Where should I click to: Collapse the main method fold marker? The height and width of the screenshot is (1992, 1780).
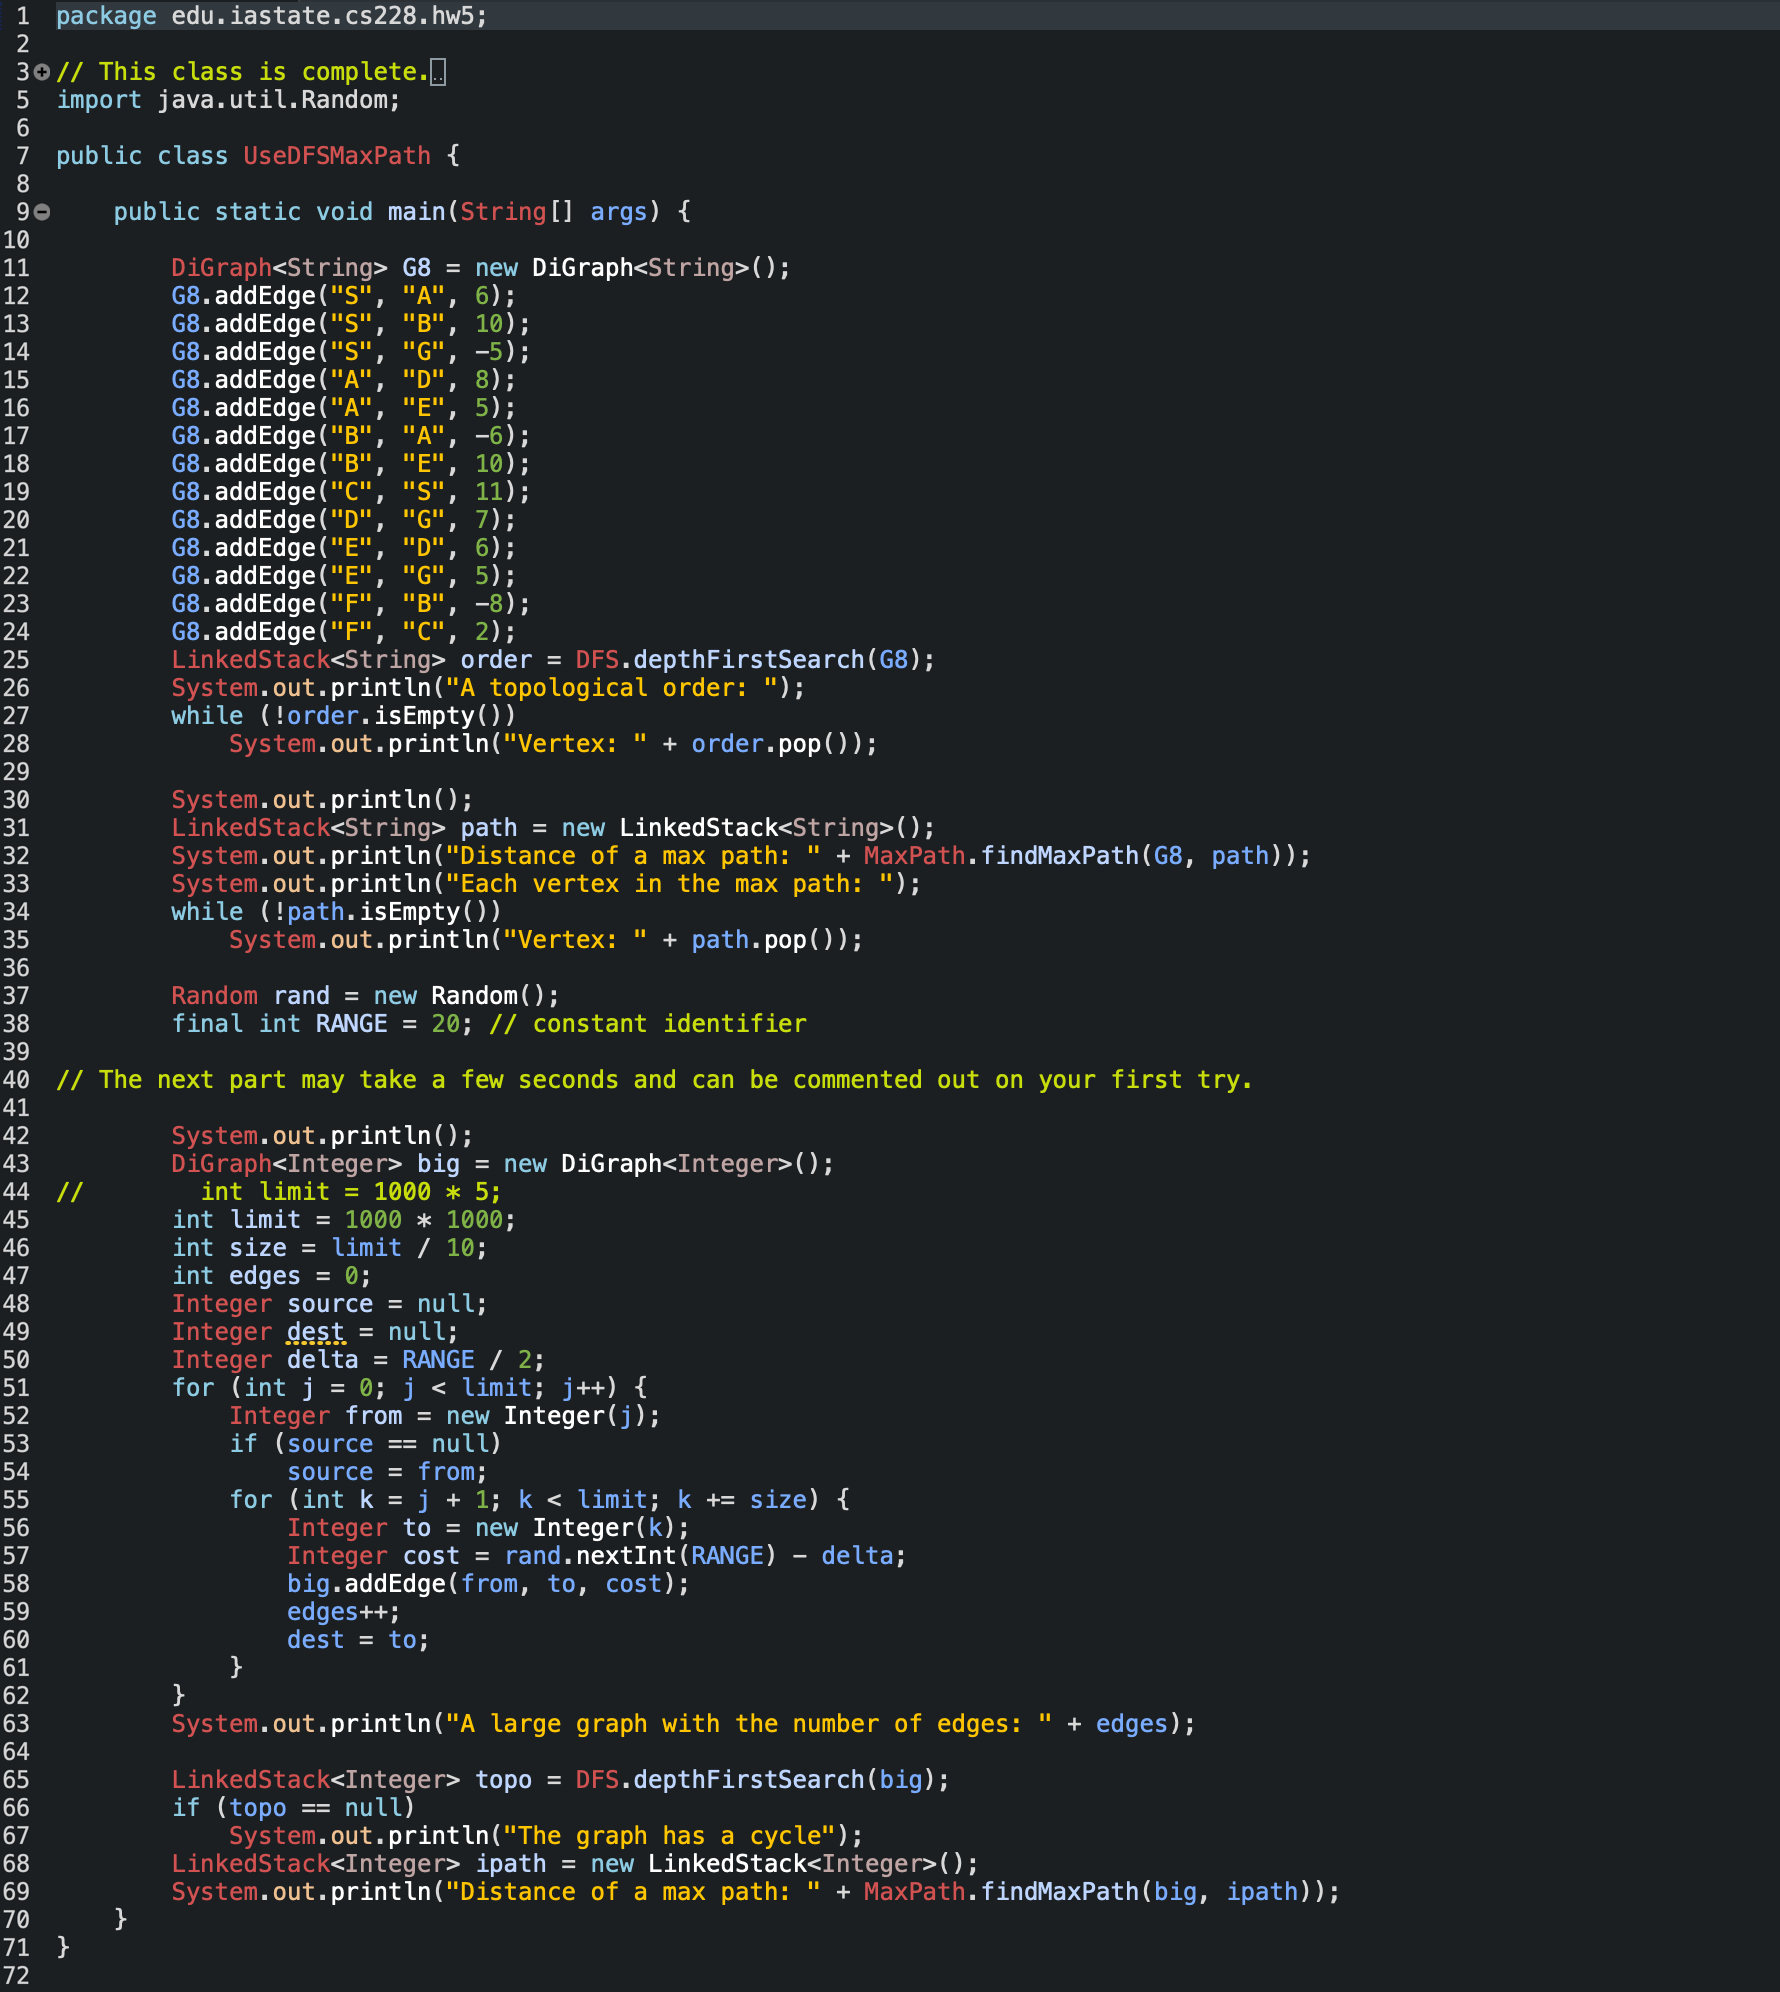click(x=42, y=212)
